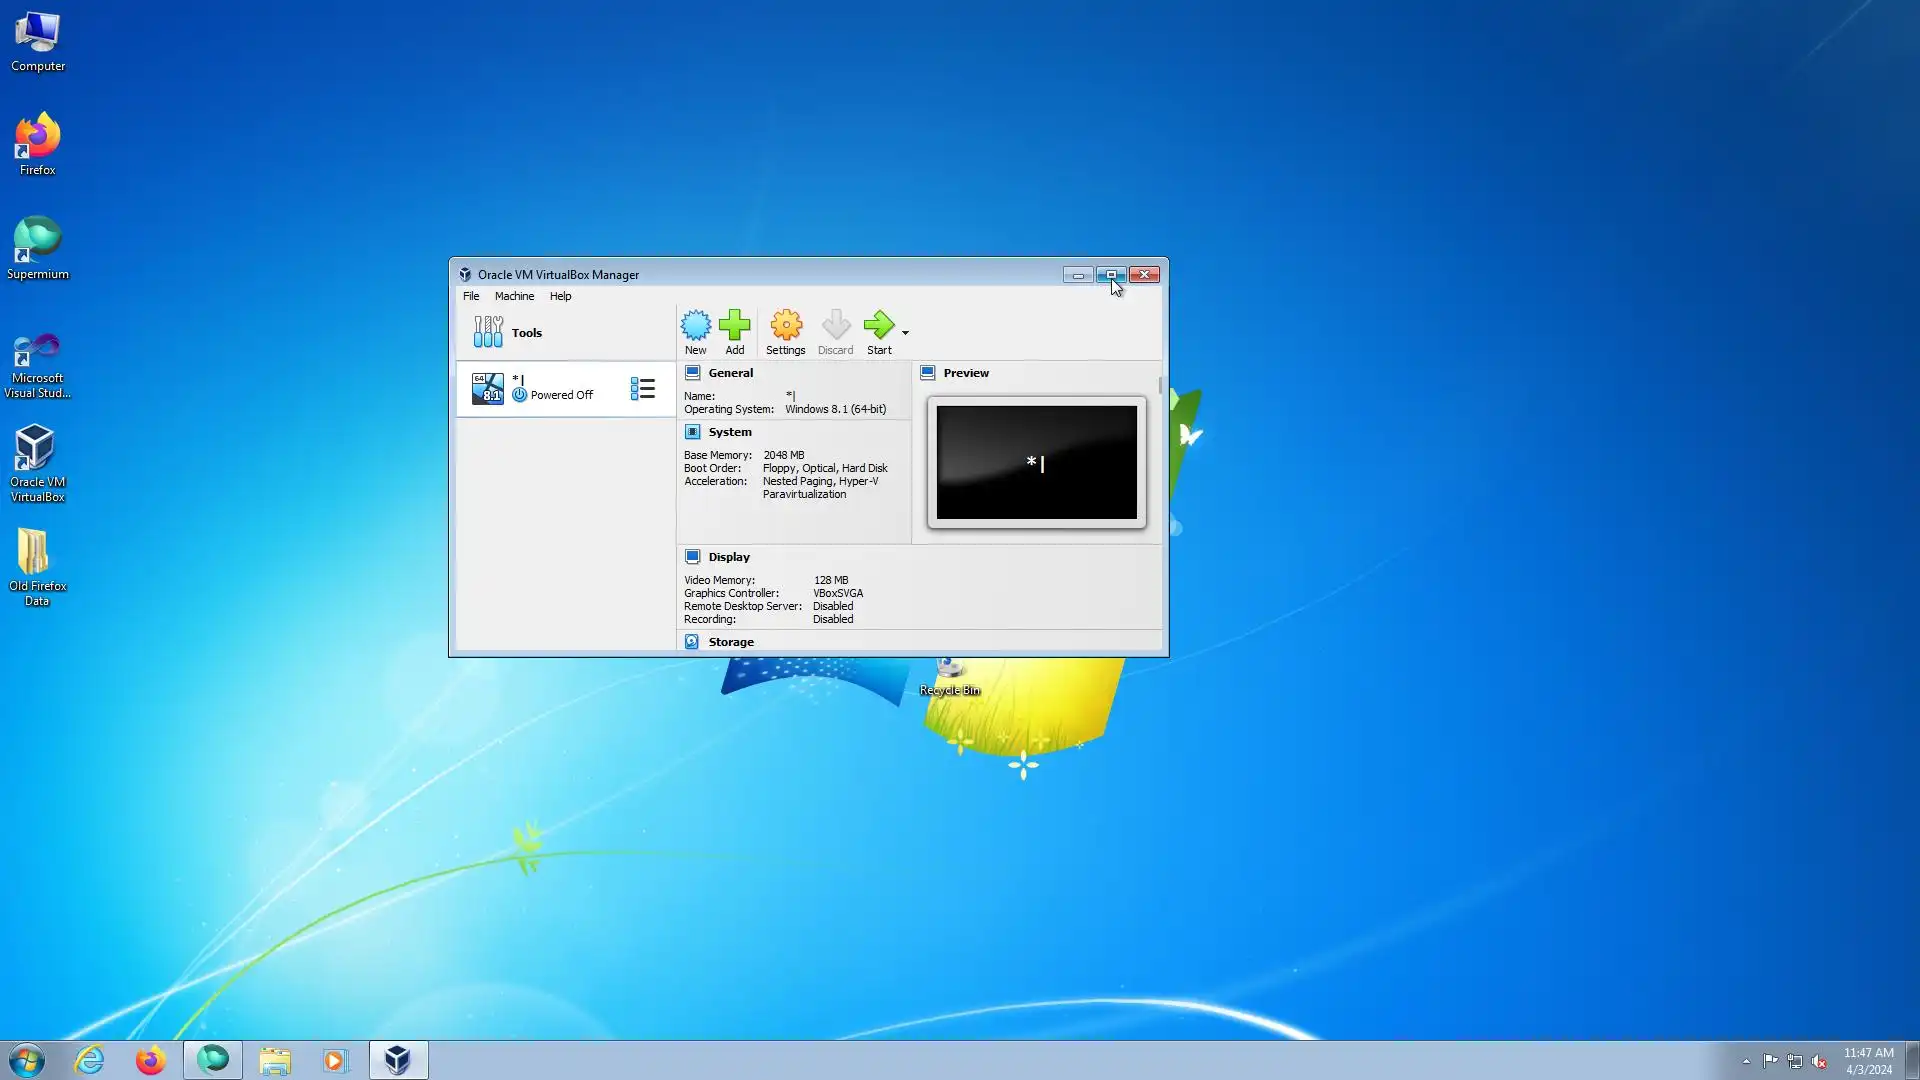Expand the Start button dropdown arrow
Screen dimensions: 1920x1080
(x=905, y=333)
